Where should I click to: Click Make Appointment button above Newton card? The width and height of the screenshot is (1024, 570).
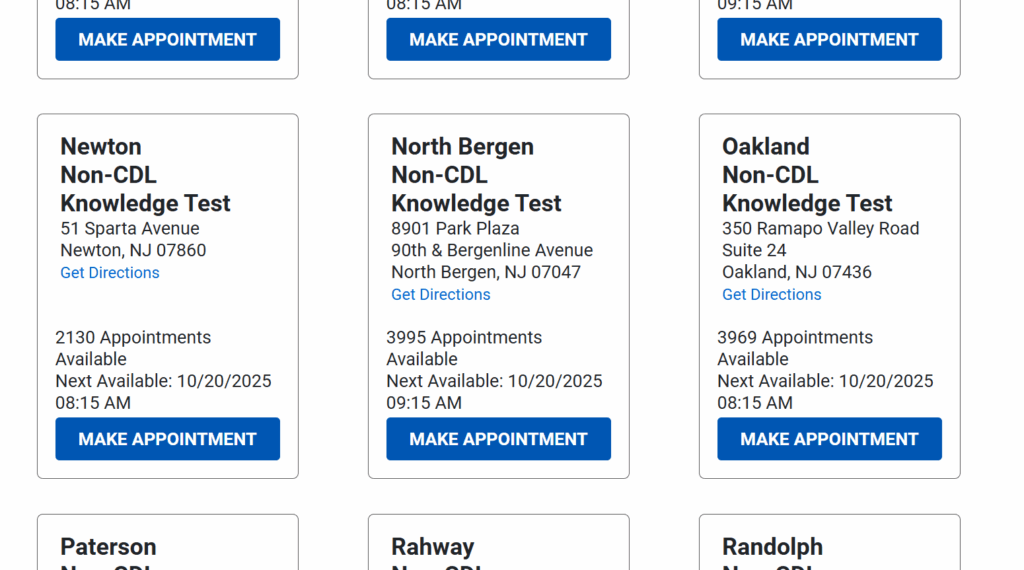(167, 40)
